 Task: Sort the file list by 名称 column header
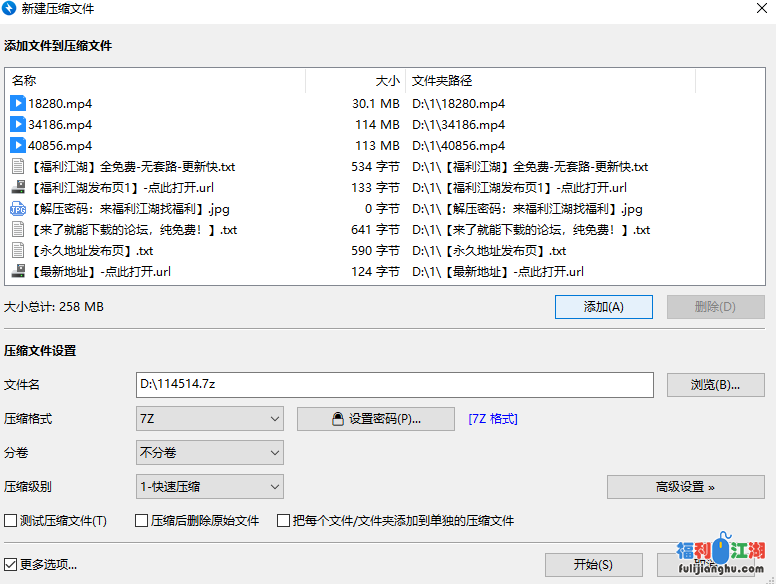155,81
